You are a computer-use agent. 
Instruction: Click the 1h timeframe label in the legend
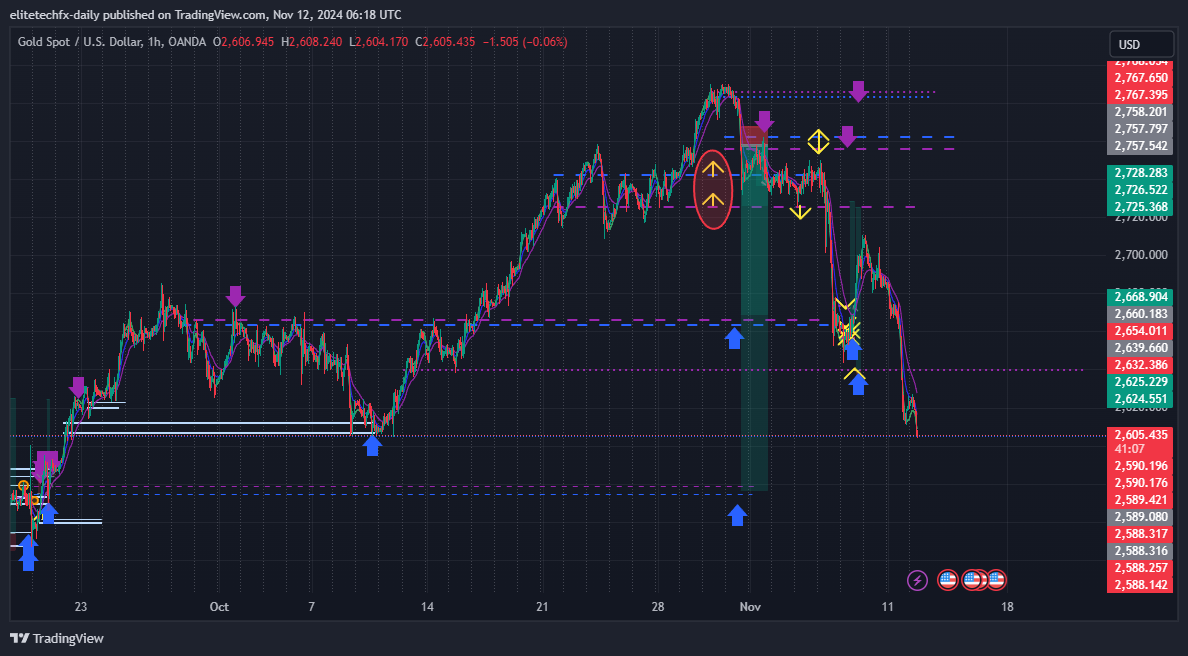click(x=155, y=42)
